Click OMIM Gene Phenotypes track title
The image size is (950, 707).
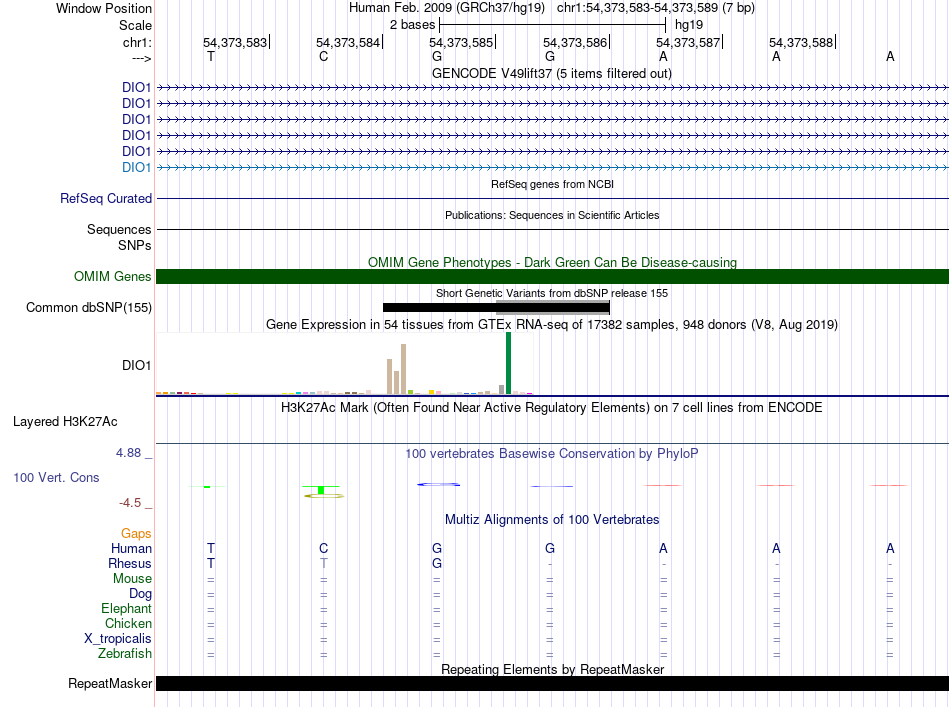click(552, 262)
